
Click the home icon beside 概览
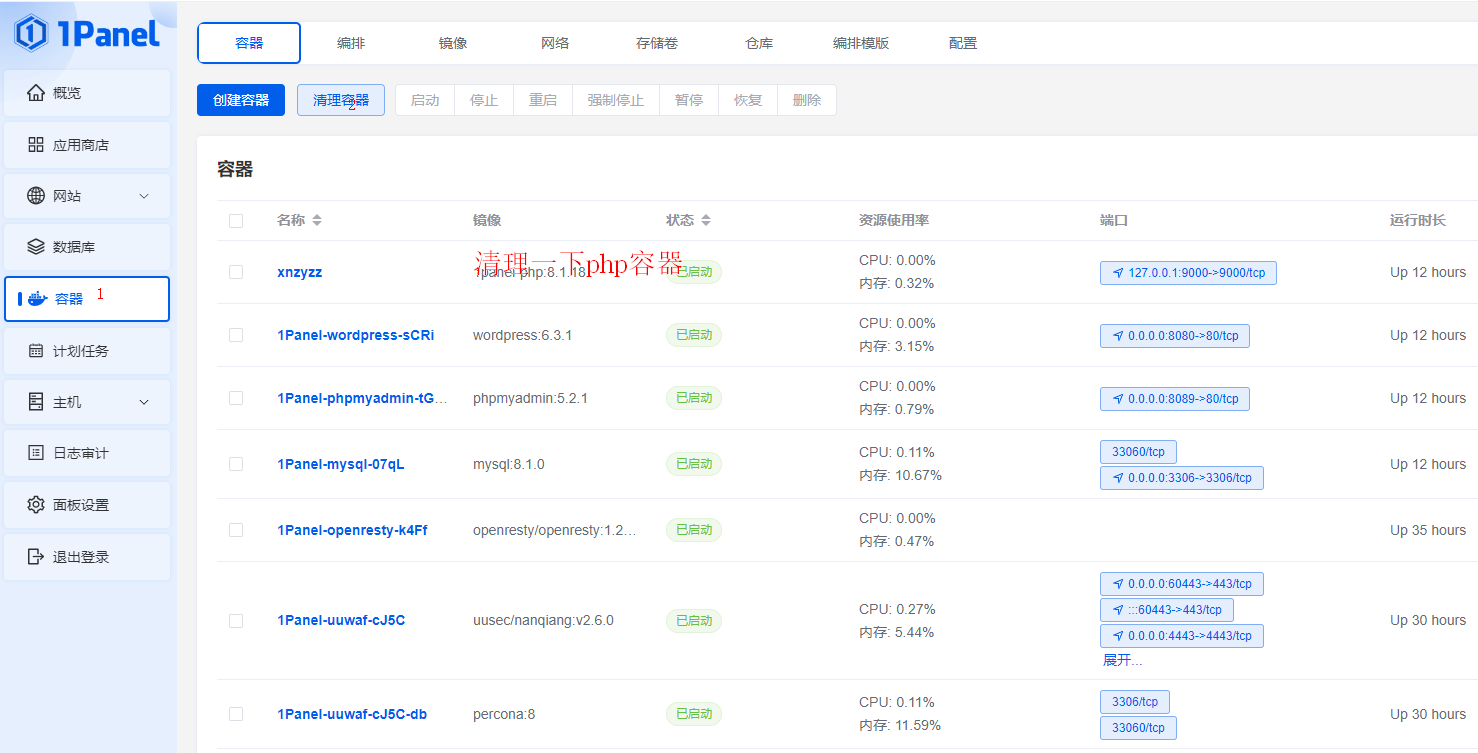coord(36,93)
